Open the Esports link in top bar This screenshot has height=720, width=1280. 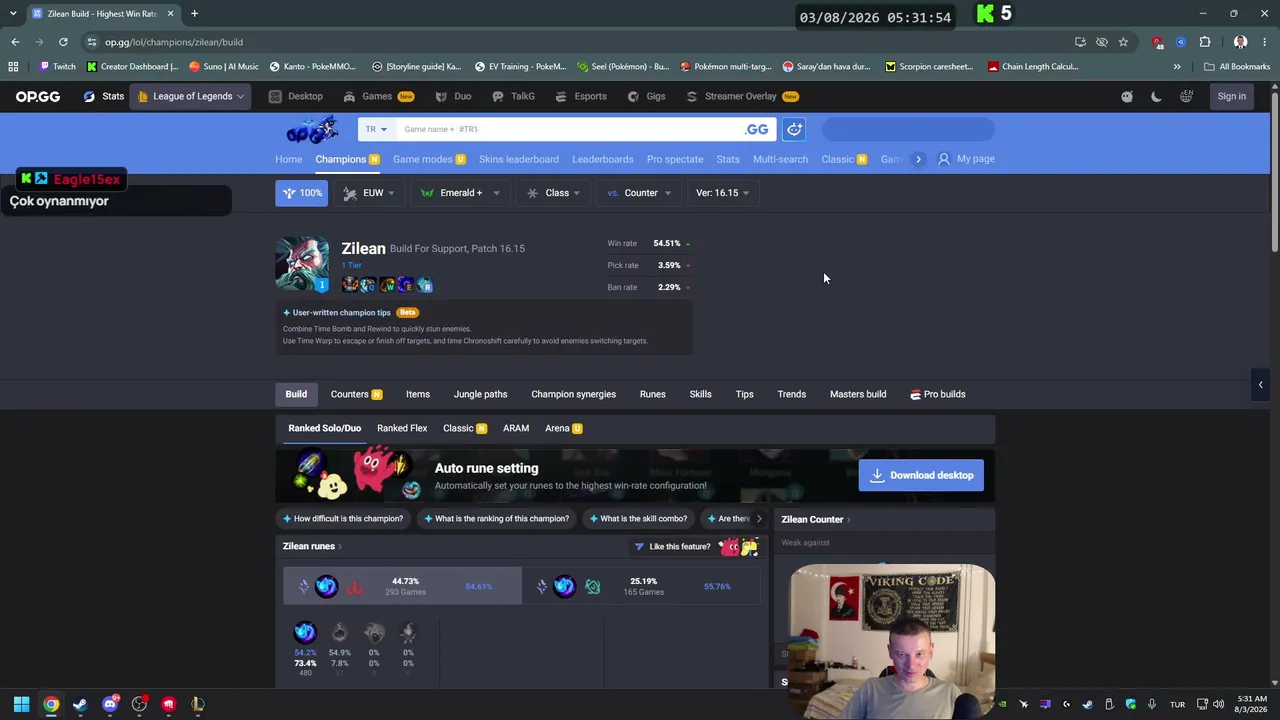(581, 96)
